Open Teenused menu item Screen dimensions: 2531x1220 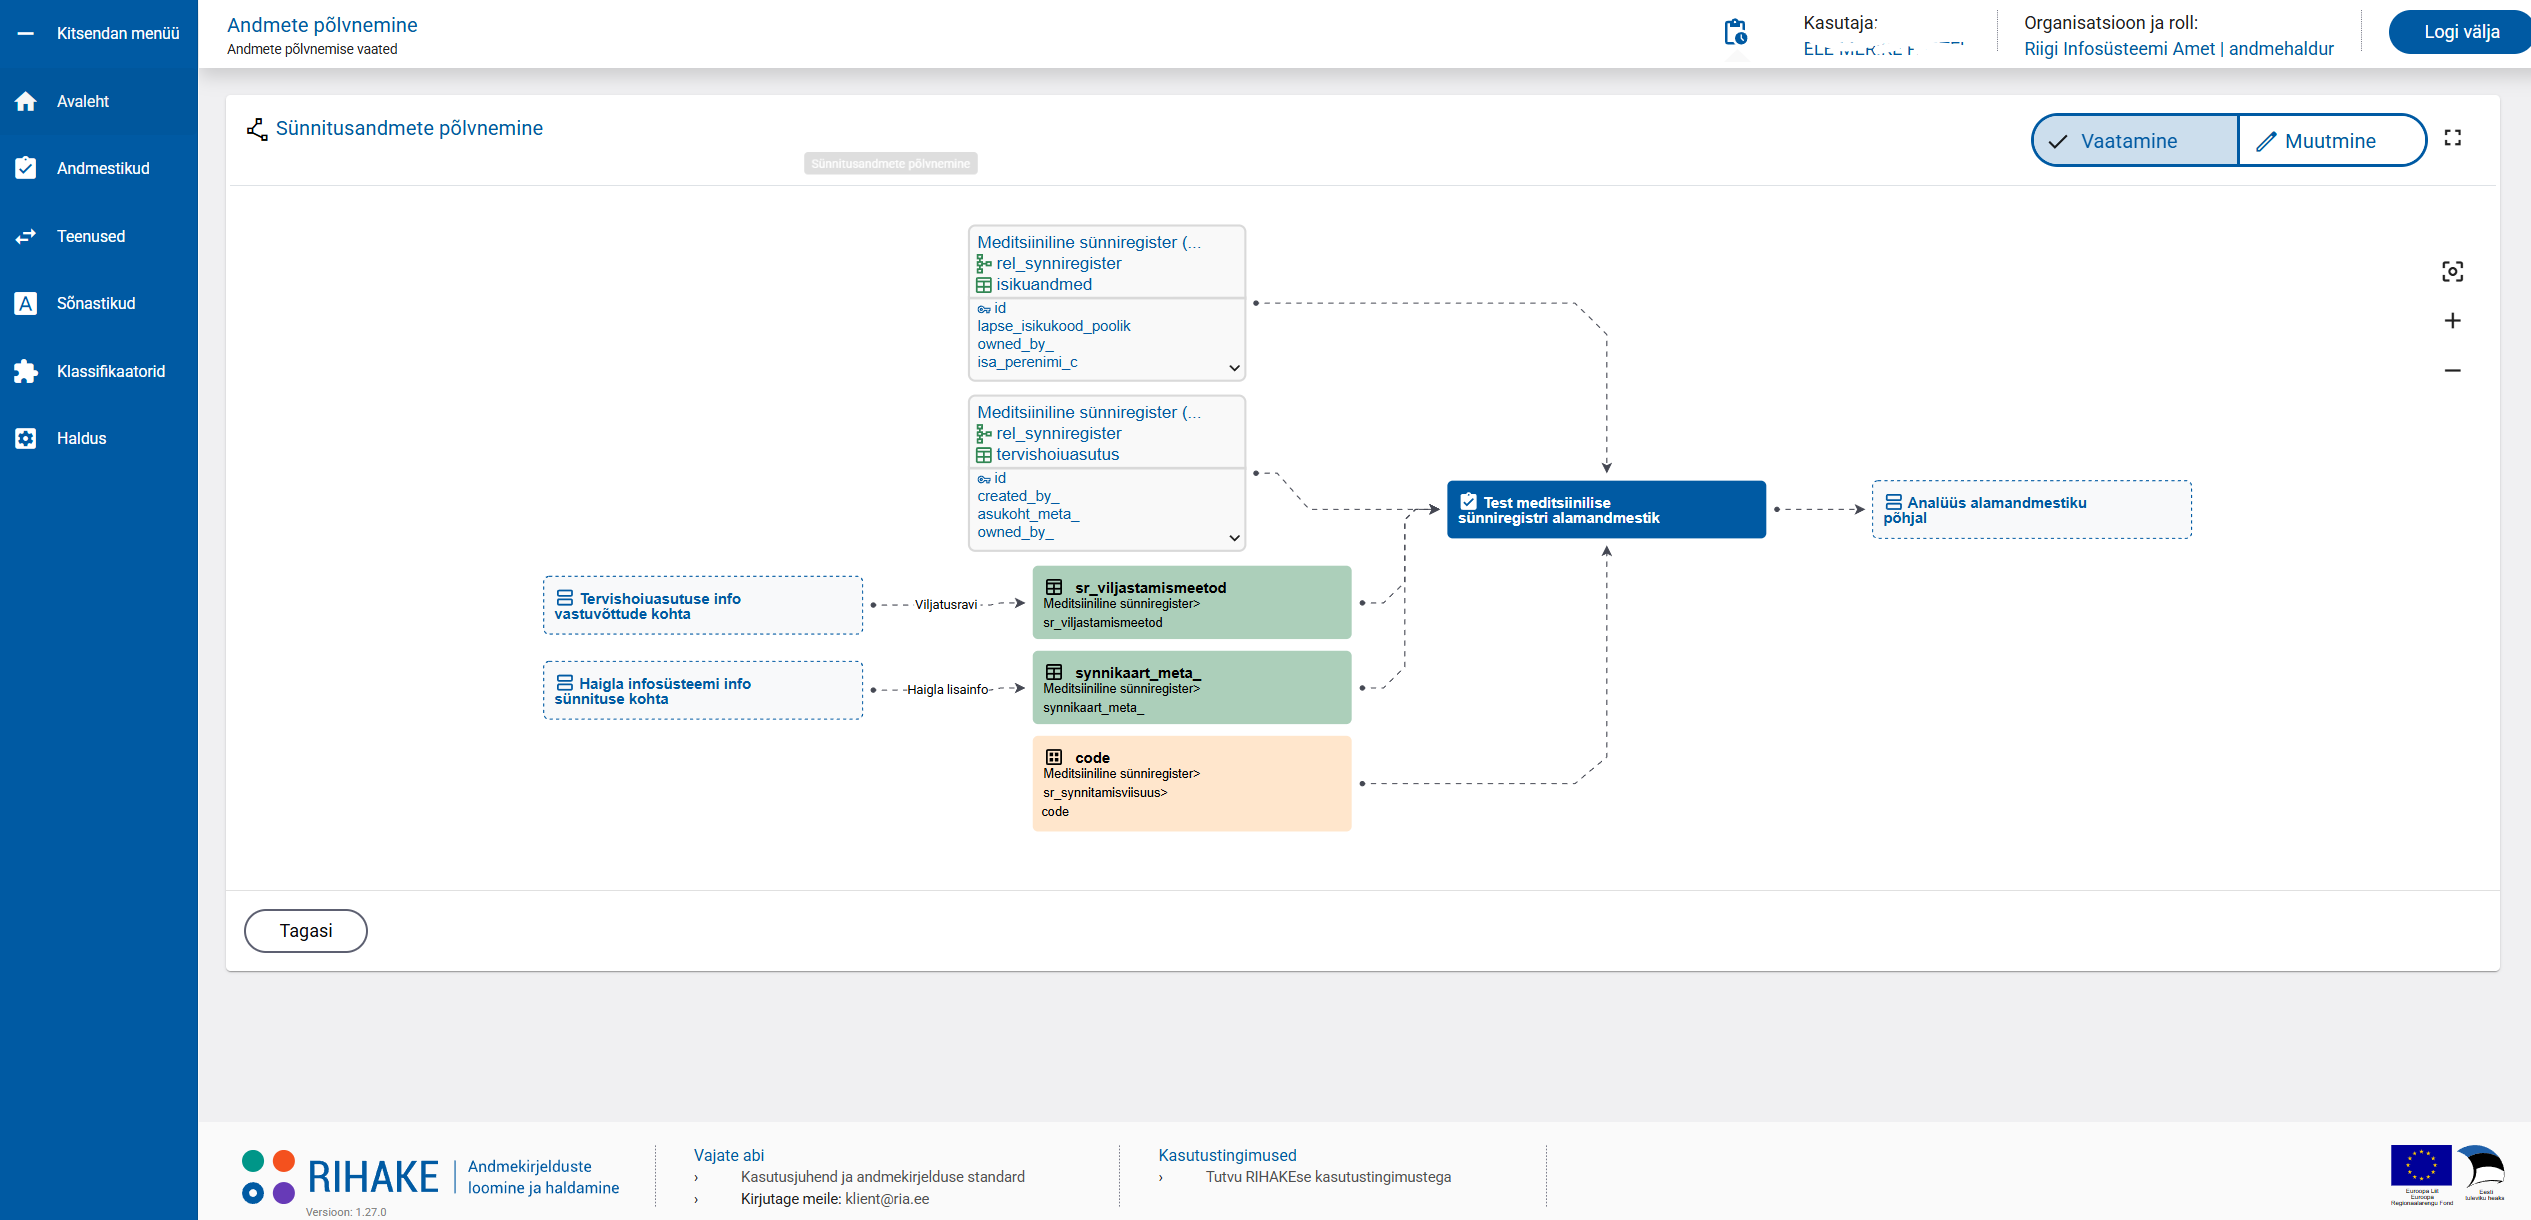tap(90, 236)
